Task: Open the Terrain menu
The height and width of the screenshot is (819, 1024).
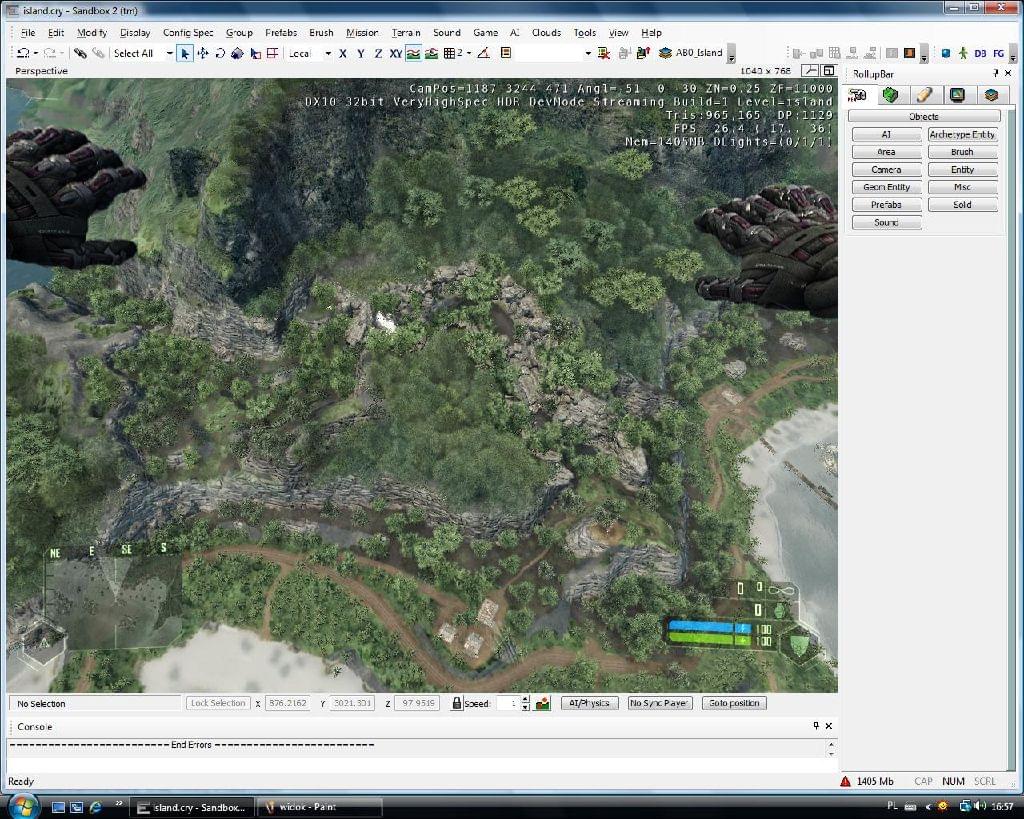Action: (x=406, y=33)
